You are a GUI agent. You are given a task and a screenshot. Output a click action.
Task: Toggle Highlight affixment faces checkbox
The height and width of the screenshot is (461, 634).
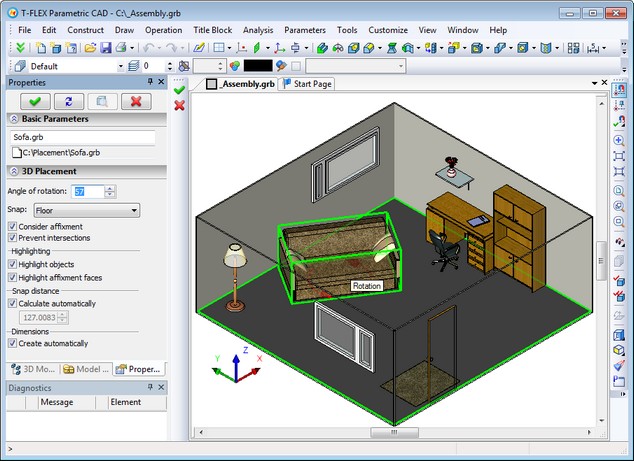pos(12,276)
